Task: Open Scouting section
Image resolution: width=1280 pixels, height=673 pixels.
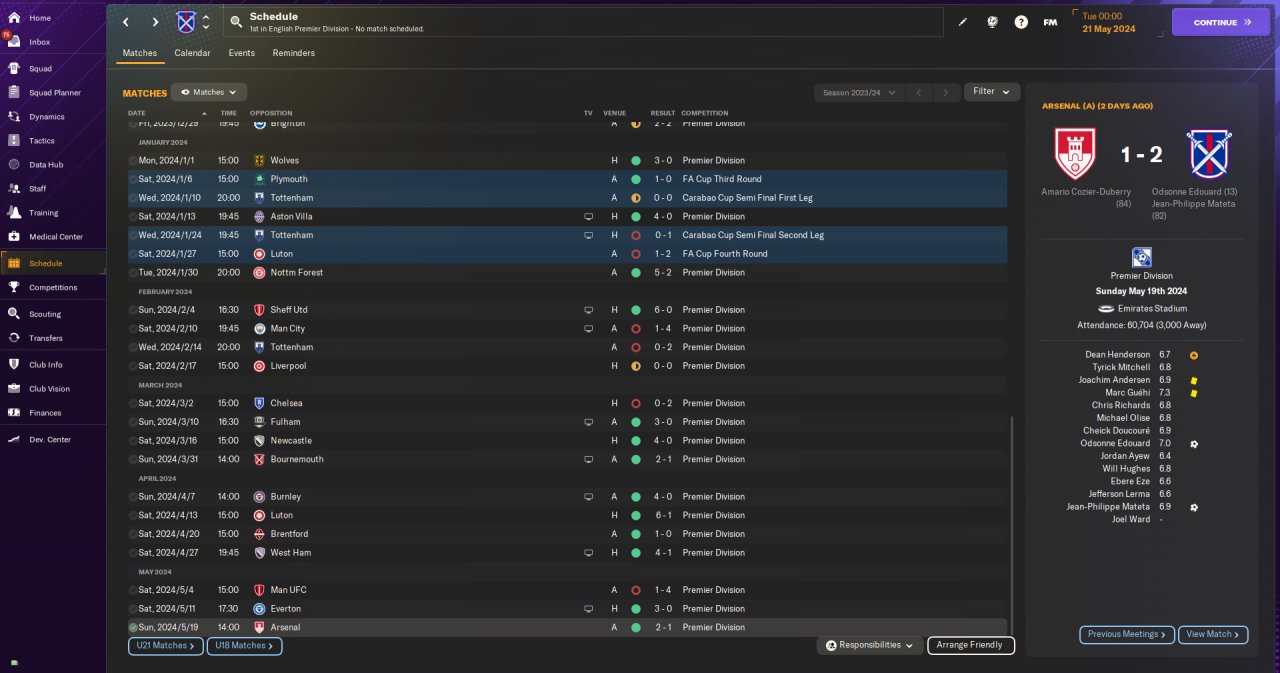Action: coord(45,314)
